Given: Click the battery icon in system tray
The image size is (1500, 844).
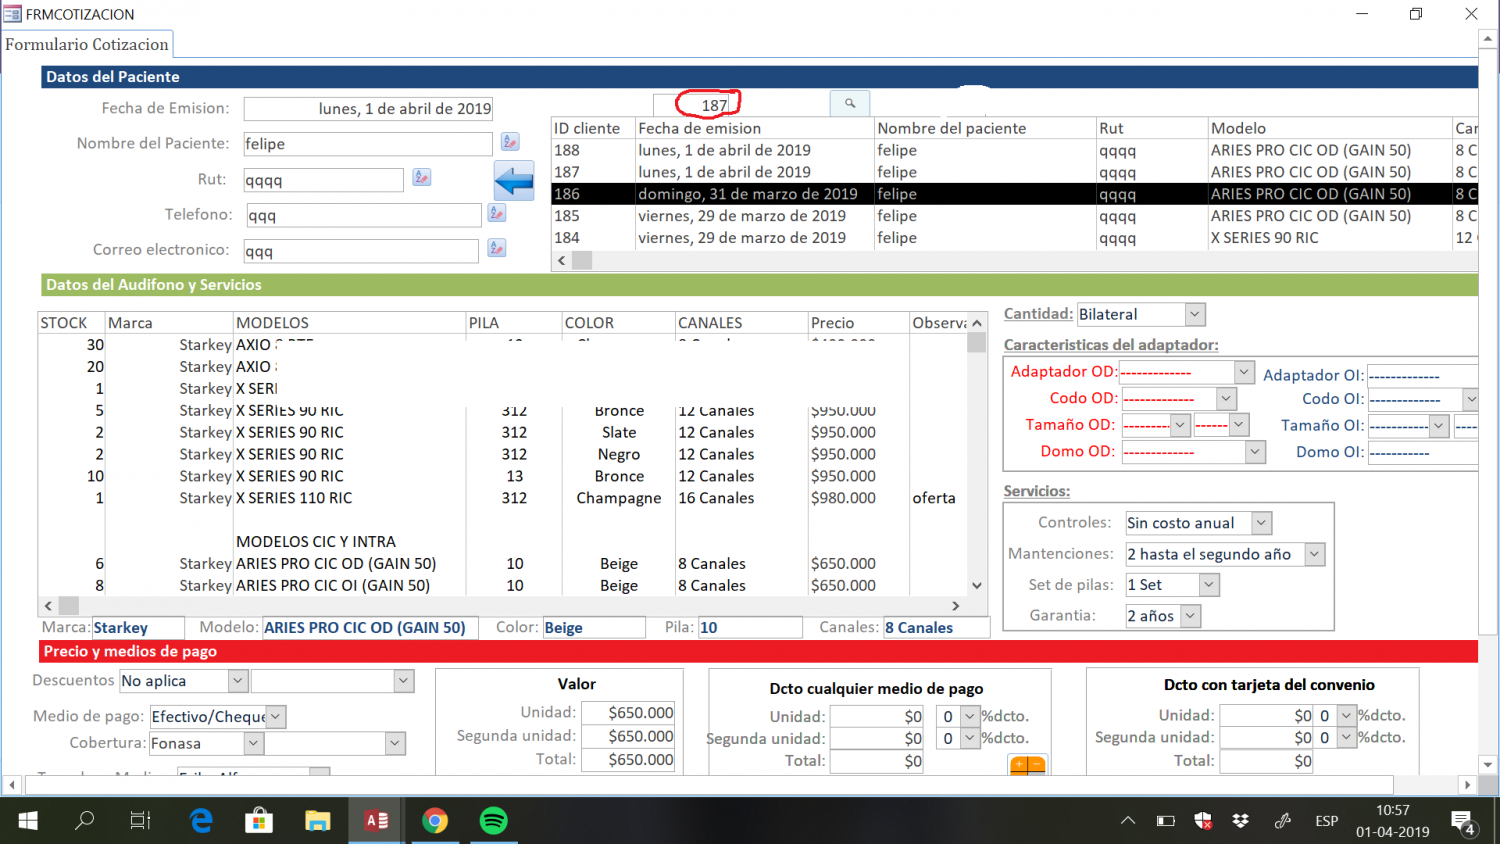Looking at the screenshot, I should point(1166,821).
